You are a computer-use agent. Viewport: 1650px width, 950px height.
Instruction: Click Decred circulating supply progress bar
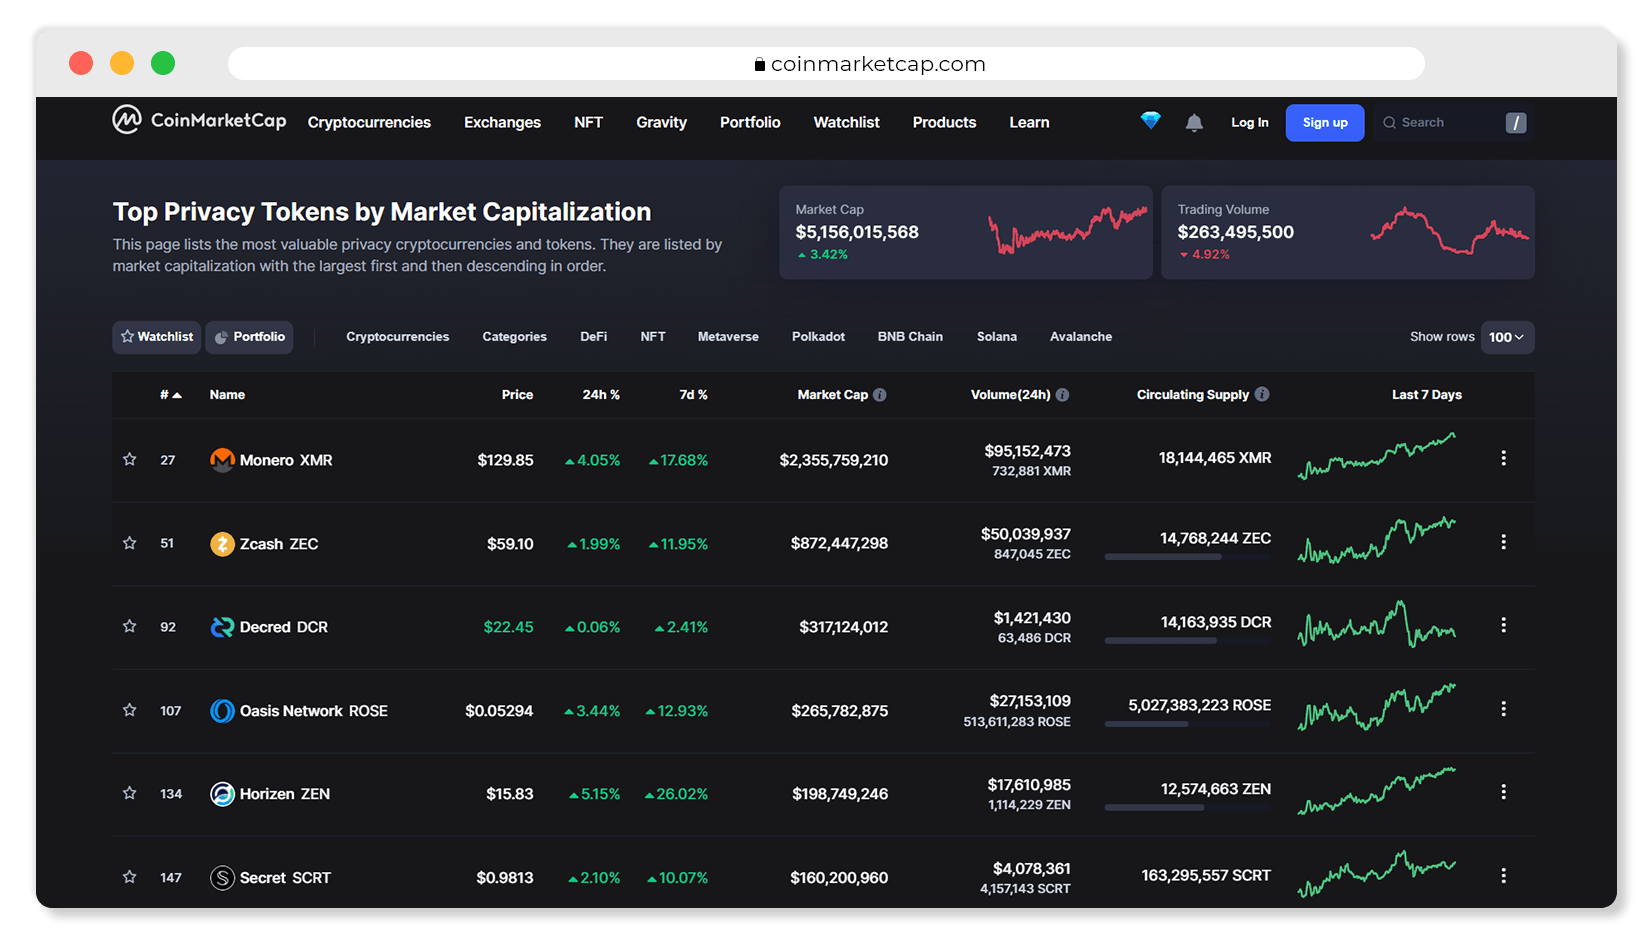click(x=1188, y=641)
